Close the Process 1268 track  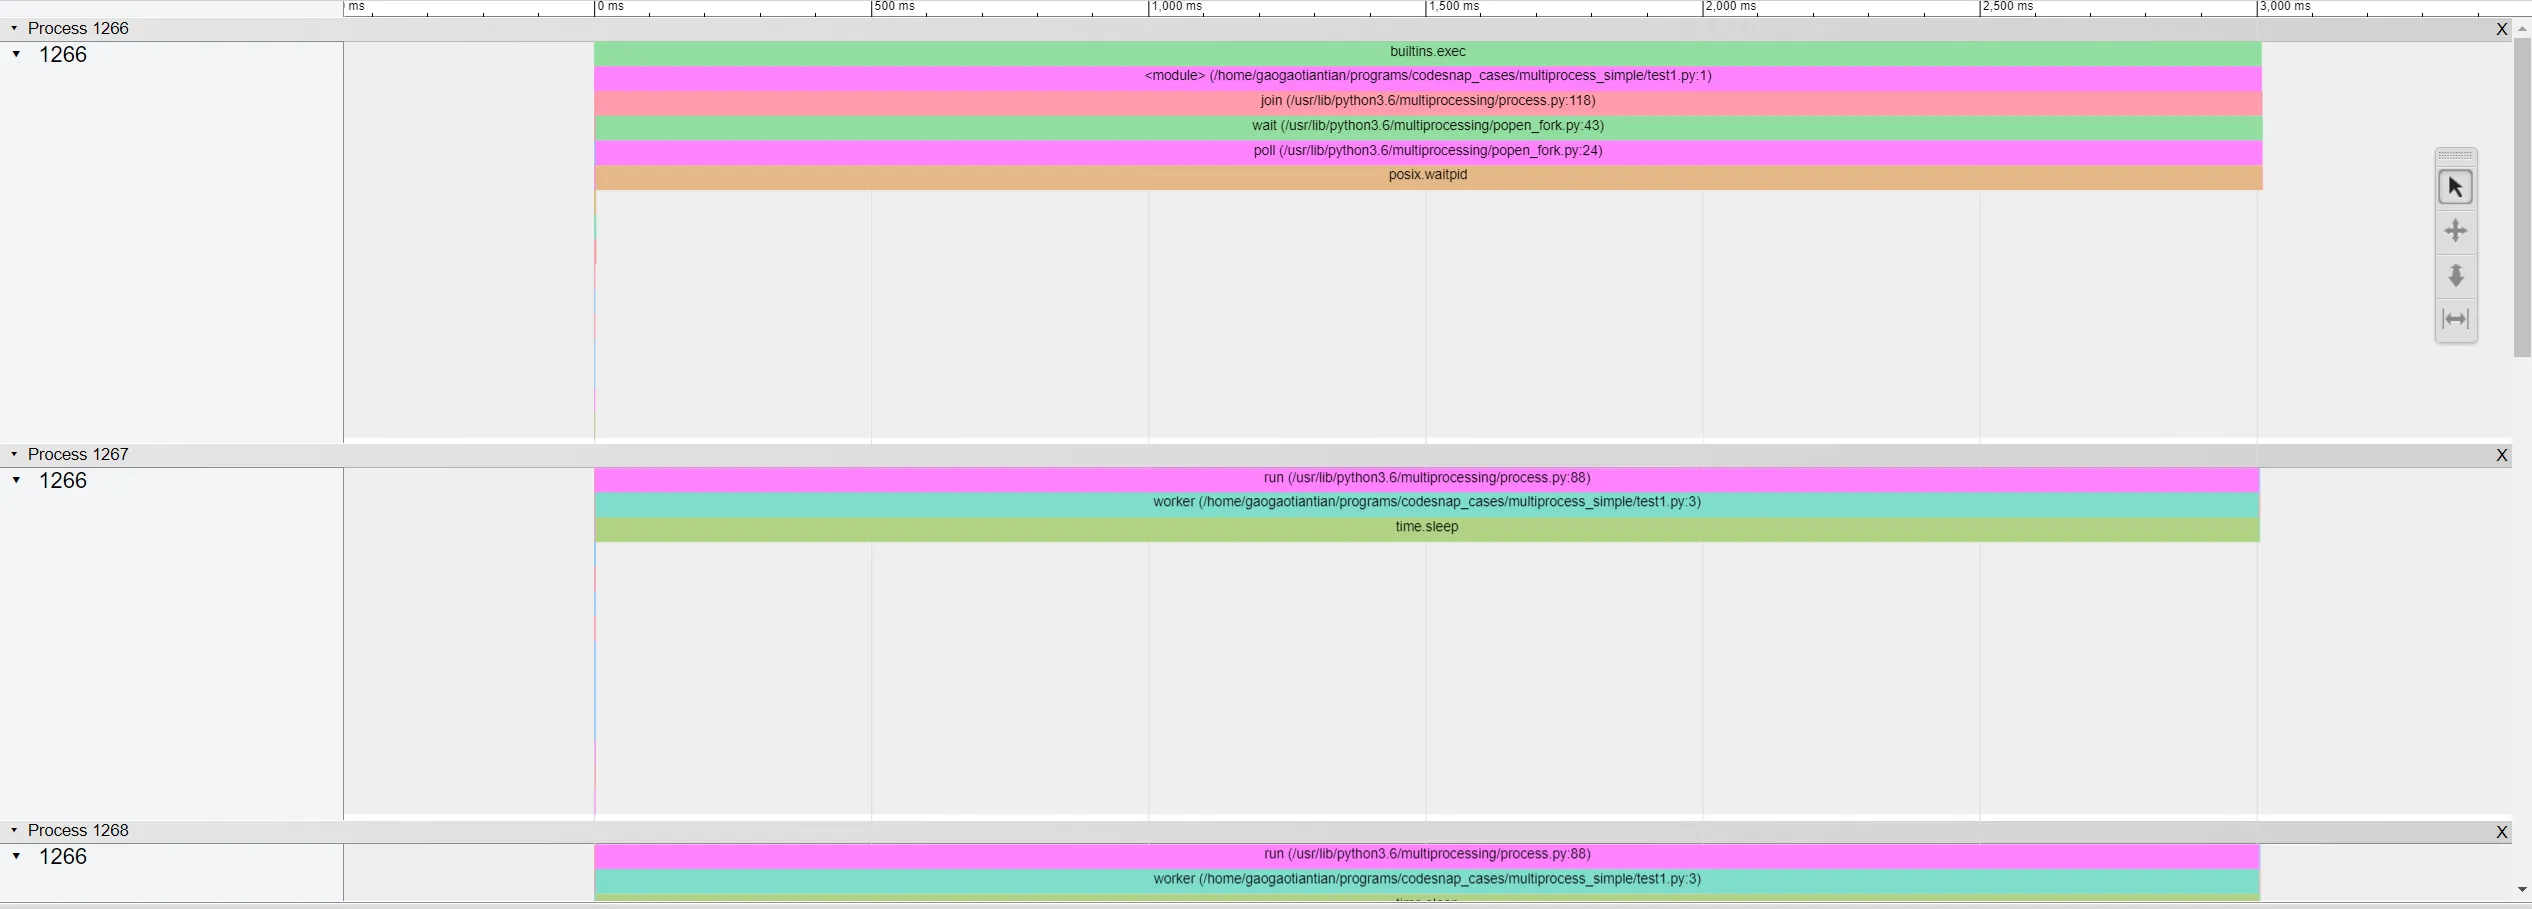tap(2502, 832)
